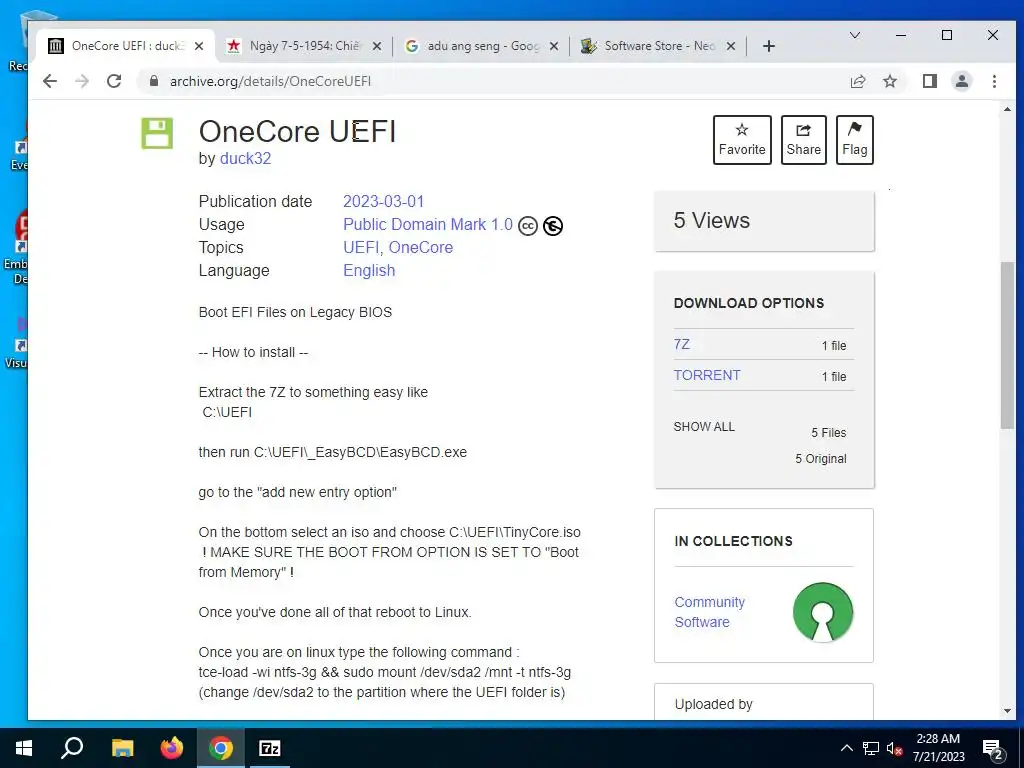Open Windows taskbar search

[72, 748]
